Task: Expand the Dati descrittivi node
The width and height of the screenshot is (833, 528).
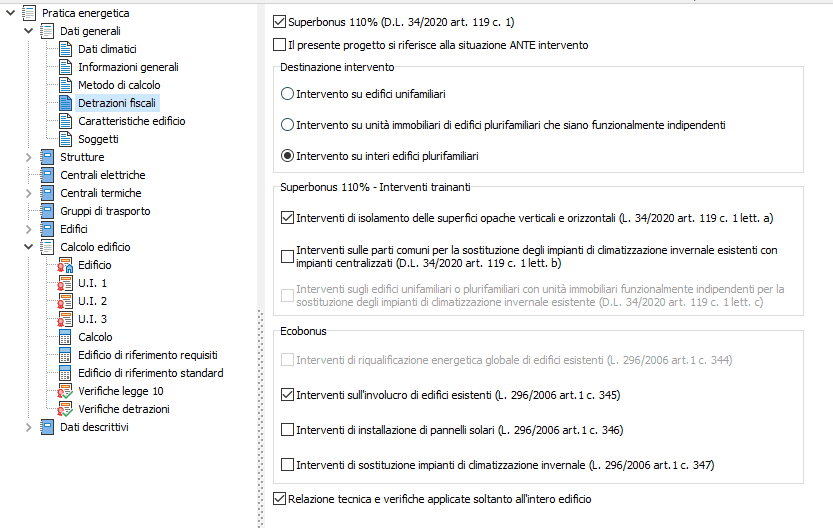Action: click(x=29, y=427)
